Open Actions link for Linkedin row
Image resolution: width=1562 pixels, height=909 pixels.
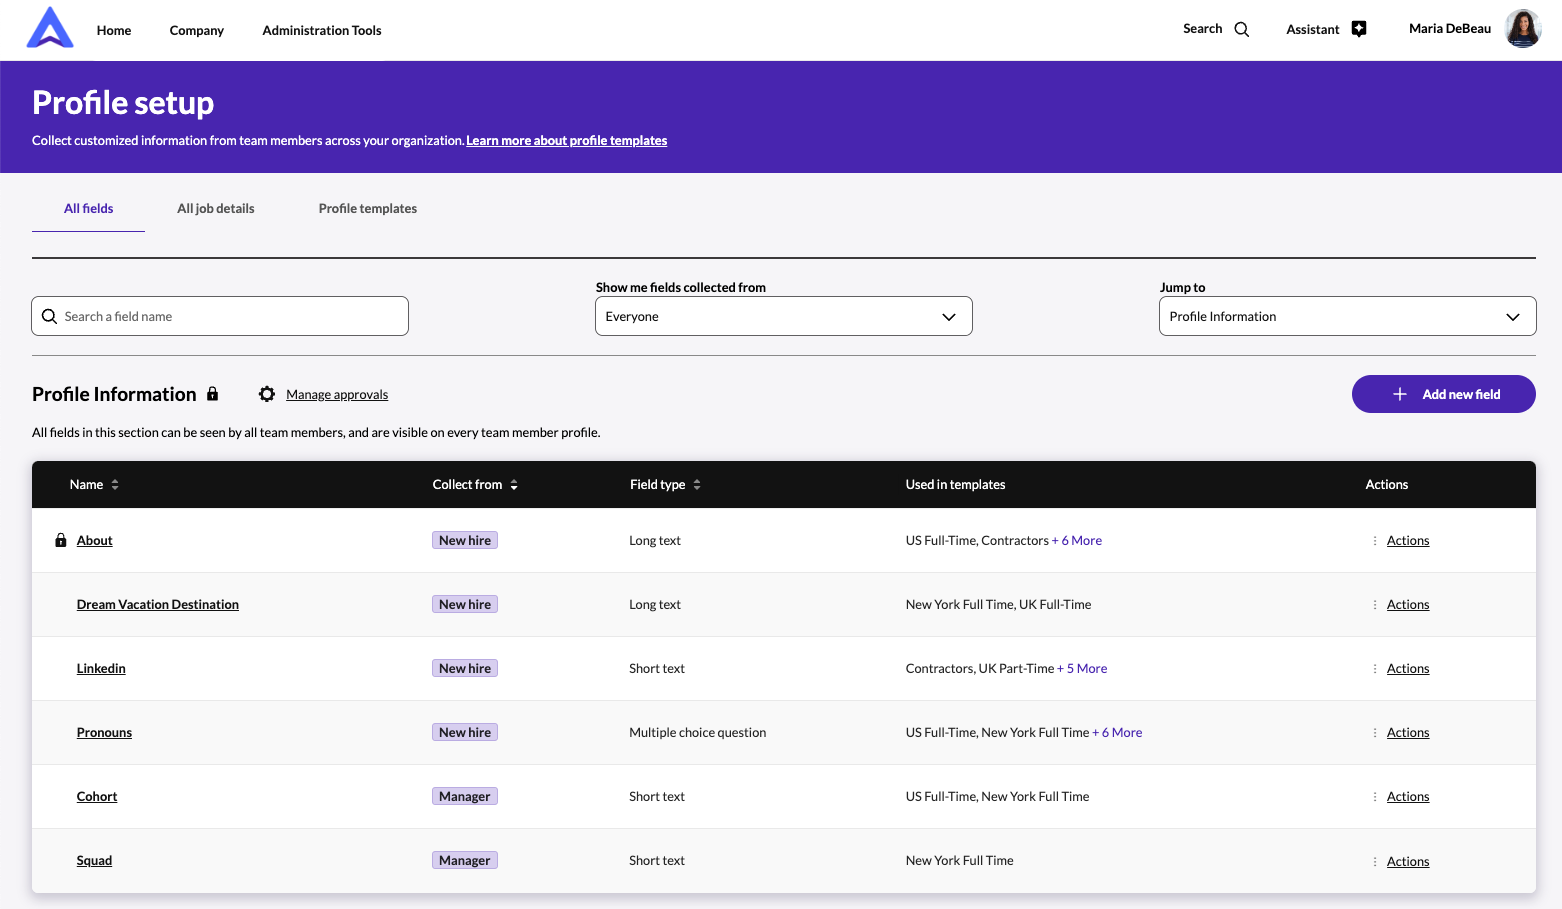(1408, 668)
